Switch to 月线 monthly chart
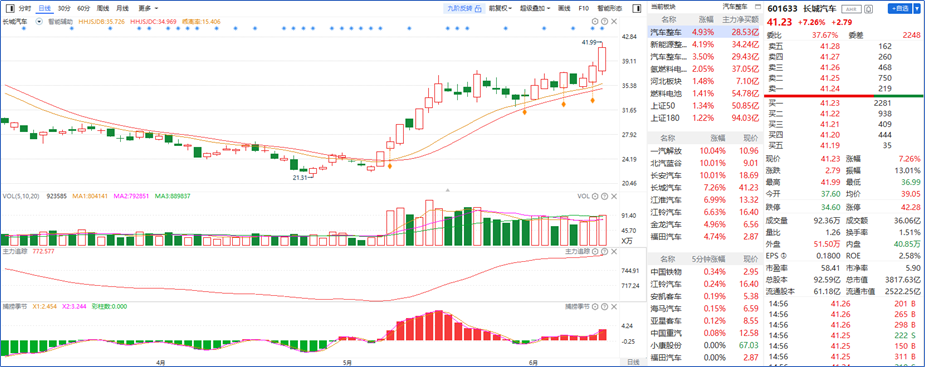The height and width of the screenshot is (367, 925). pyautogui.click(x=122, y=8)
